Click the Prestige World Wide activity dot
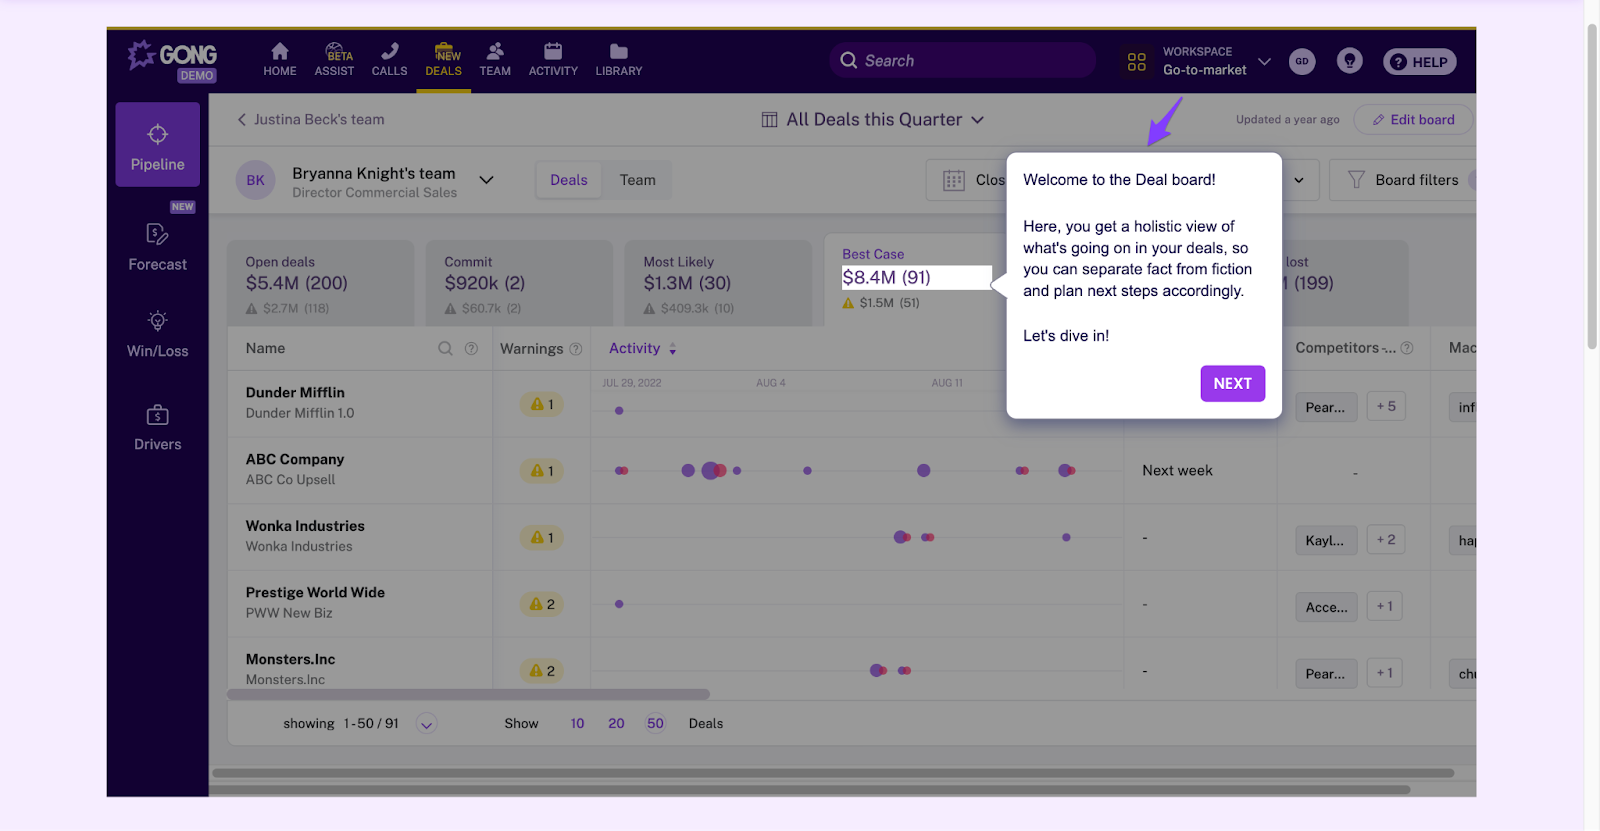 pyautogui.click(x=619, y=604)
